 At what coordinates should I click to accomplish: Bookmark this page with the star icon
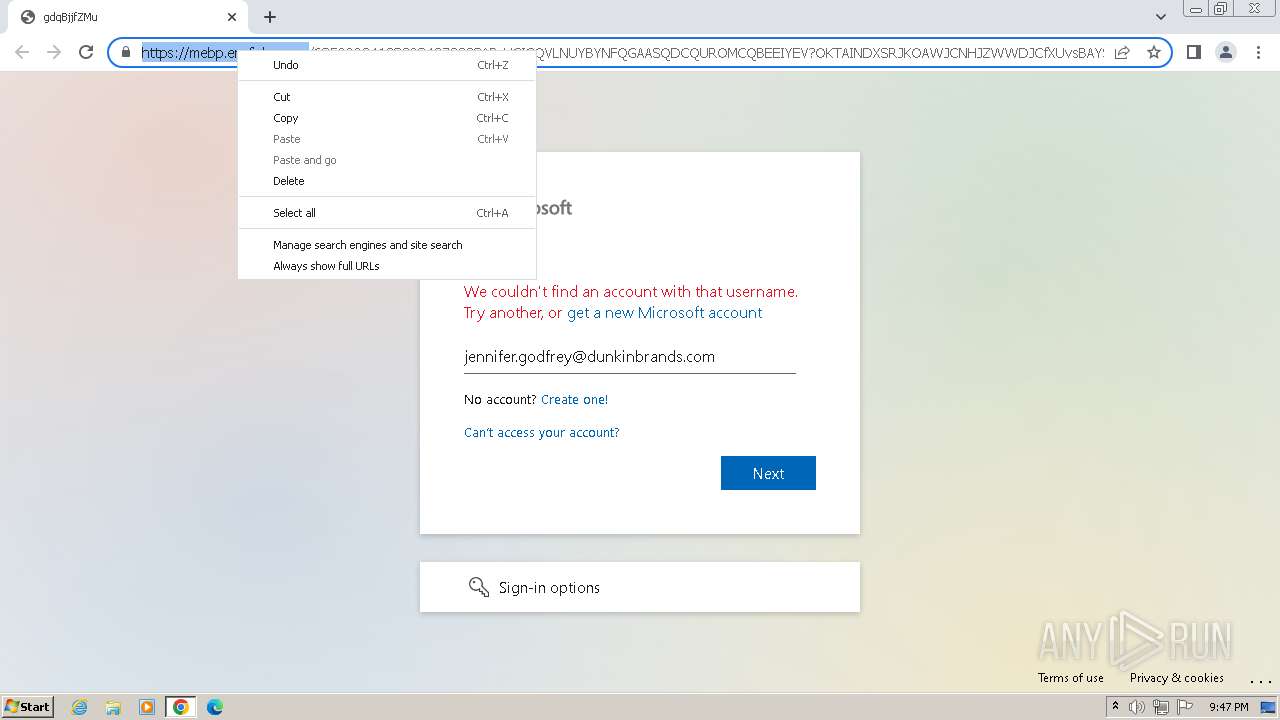click(1154, 52)
